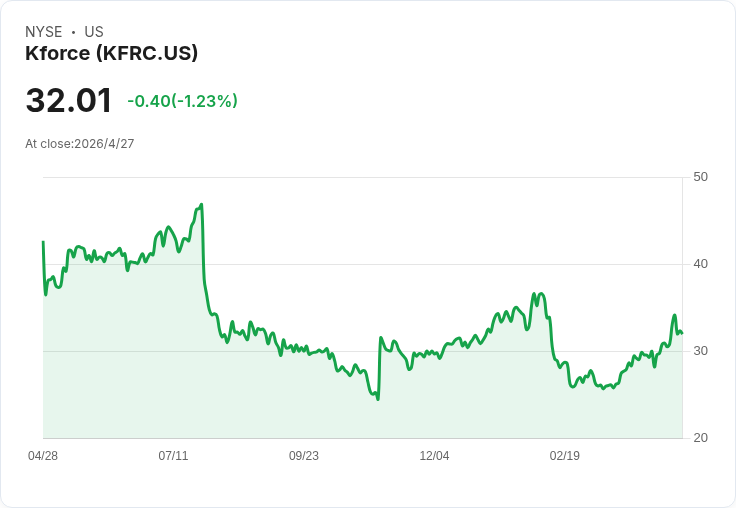
Task: Click the US market label
Action: tap(94, 32)
